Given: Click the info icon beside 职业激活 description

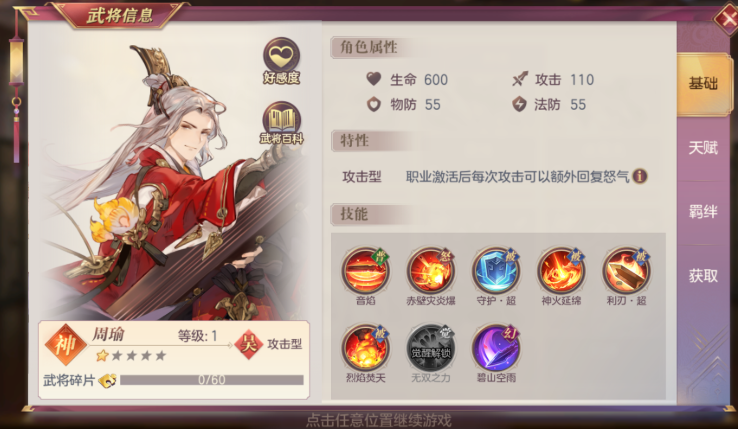Looking at the screenshot, I should (640, 176).
